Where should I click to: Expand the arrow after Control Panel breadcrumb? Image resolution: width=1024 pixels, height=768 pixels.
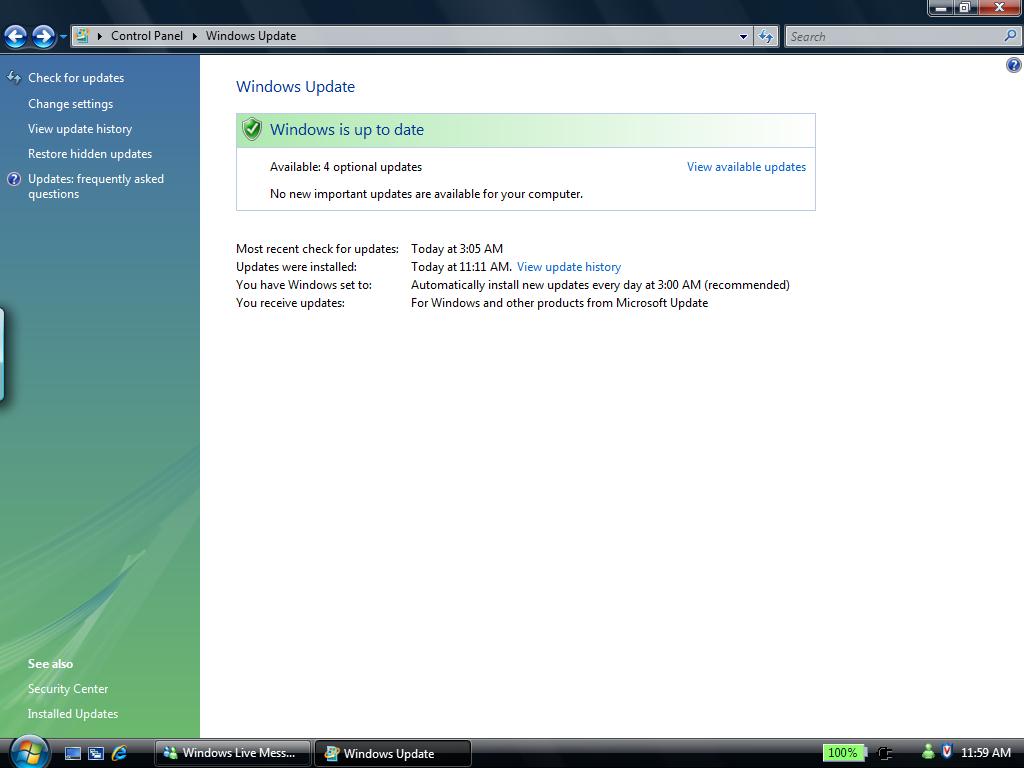(x=195, y=36)
